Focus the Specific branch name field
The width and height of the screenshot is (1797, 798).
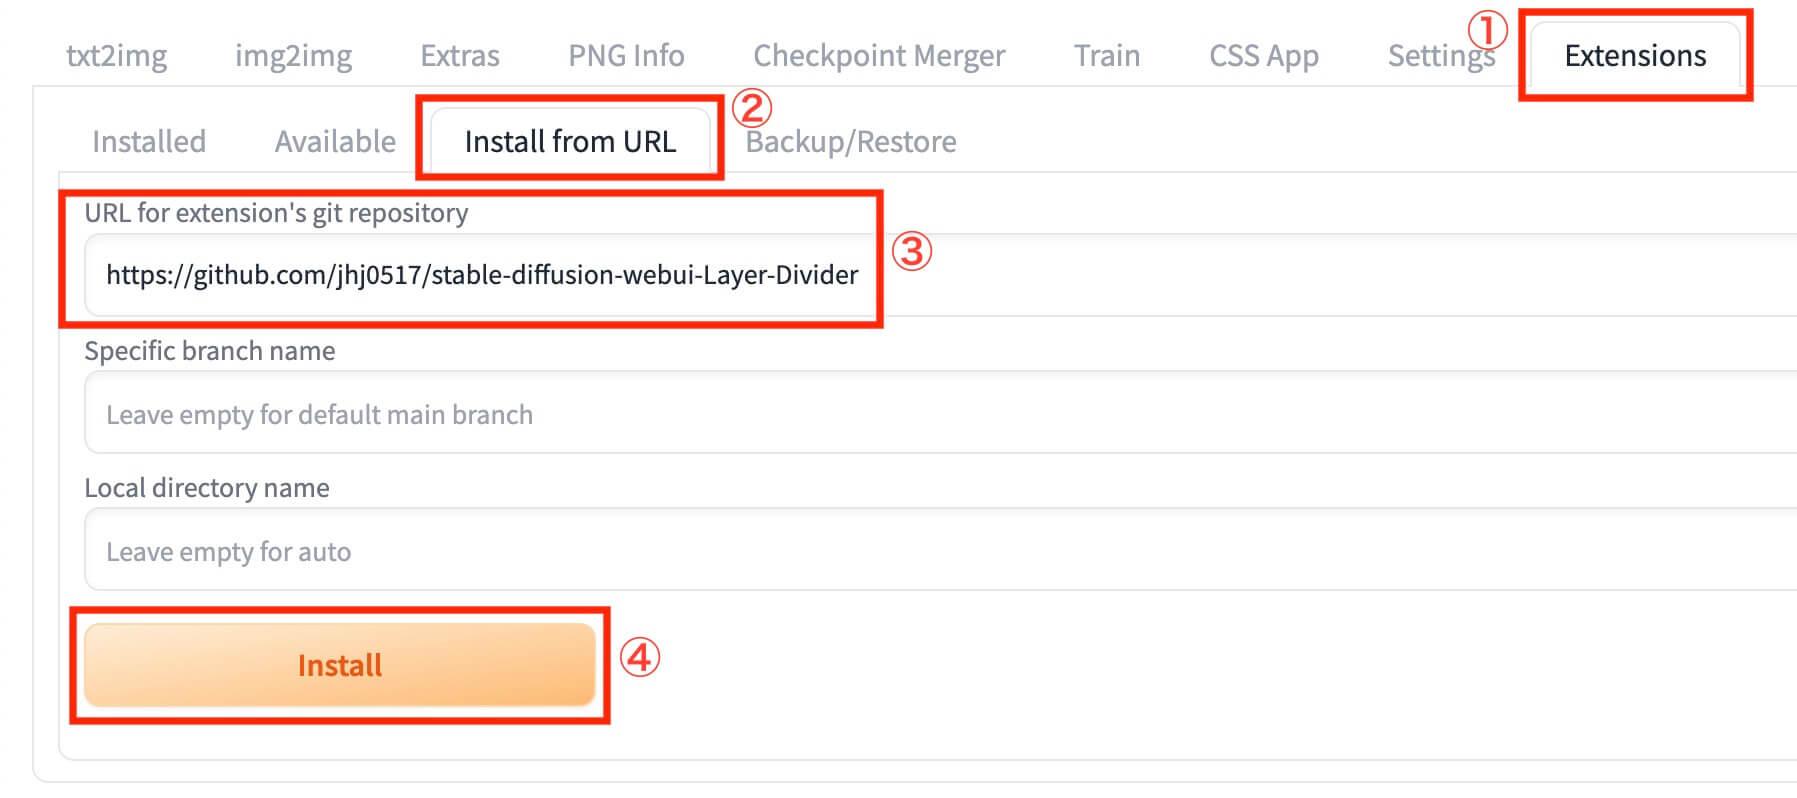click(900, 414)
